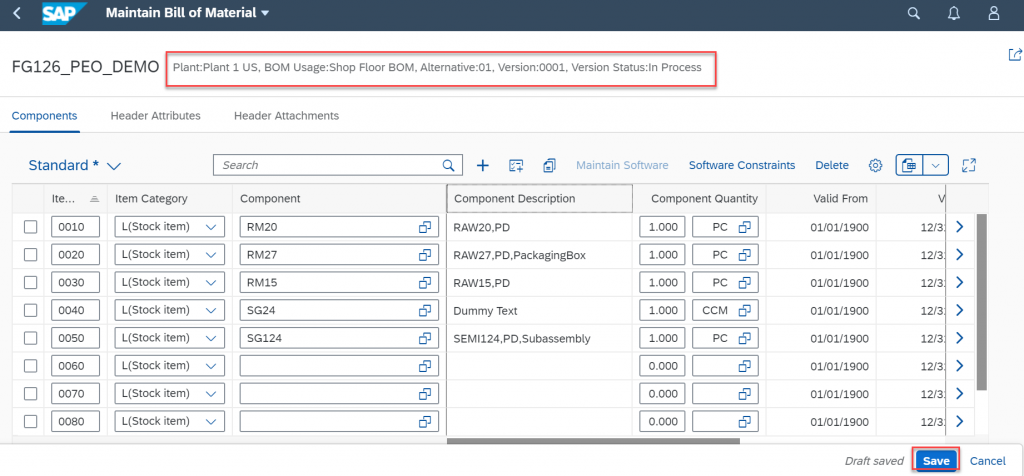The image size is (1024, 476).
Task: Click the copy components icon
Action: click(x=549, y=165)
